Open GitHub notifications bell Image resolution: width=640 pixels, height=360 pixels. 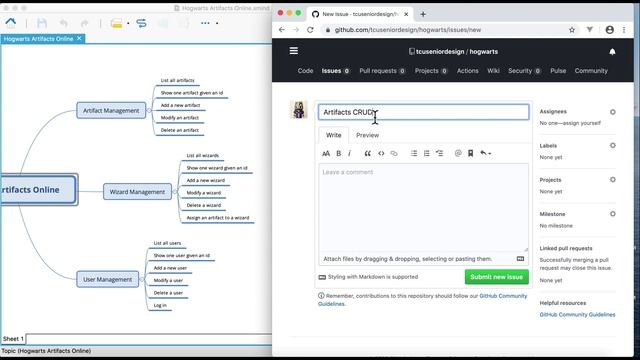[612, 51]
